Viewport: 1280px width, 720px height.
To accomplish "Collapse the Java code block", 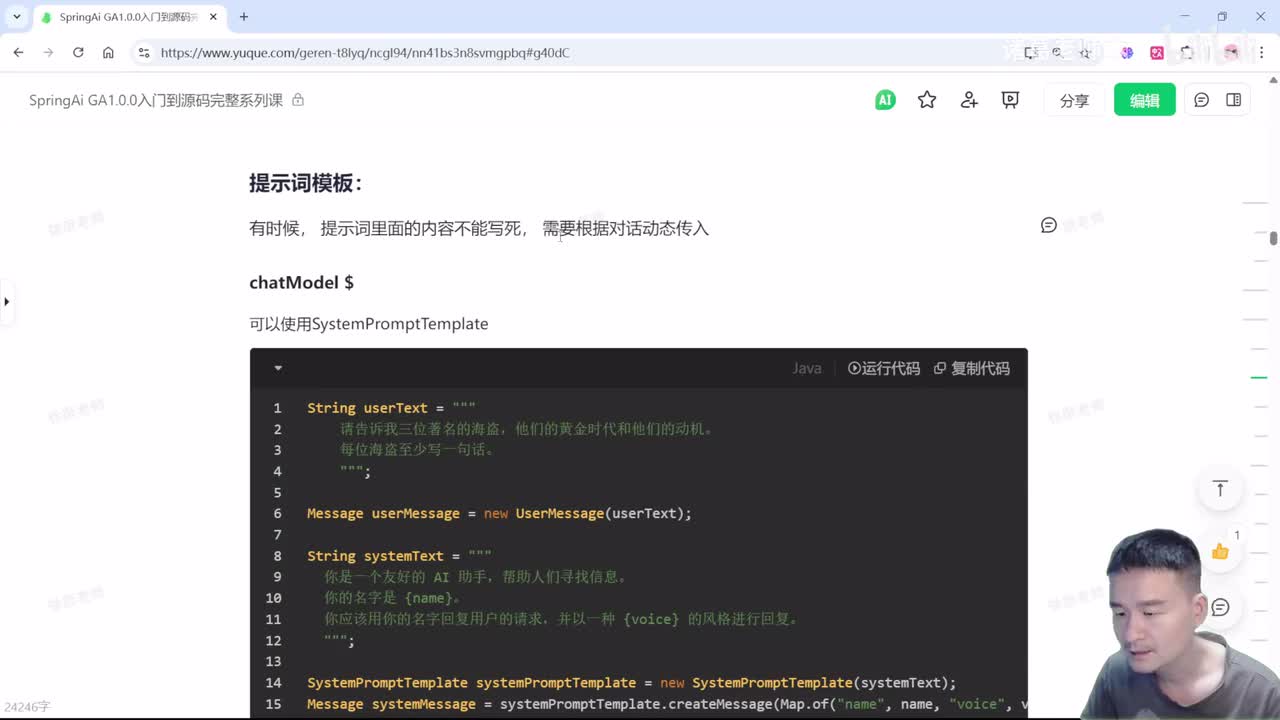I will click(x=278, y=368).
